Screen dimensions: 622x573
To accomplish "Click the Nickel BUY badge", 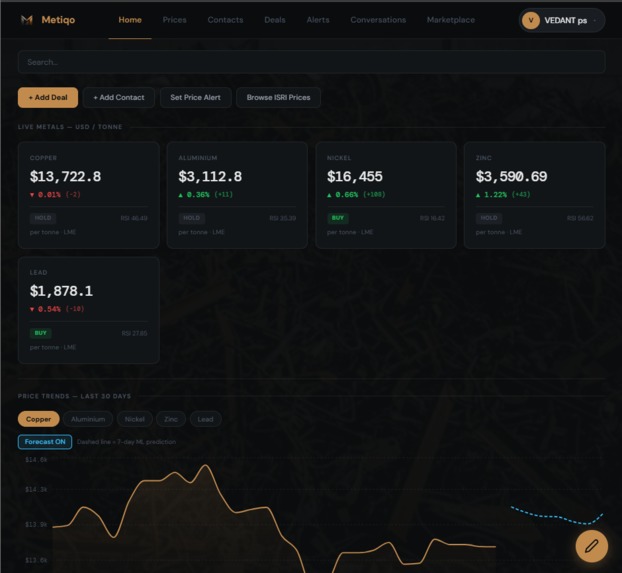I will 338,218.
